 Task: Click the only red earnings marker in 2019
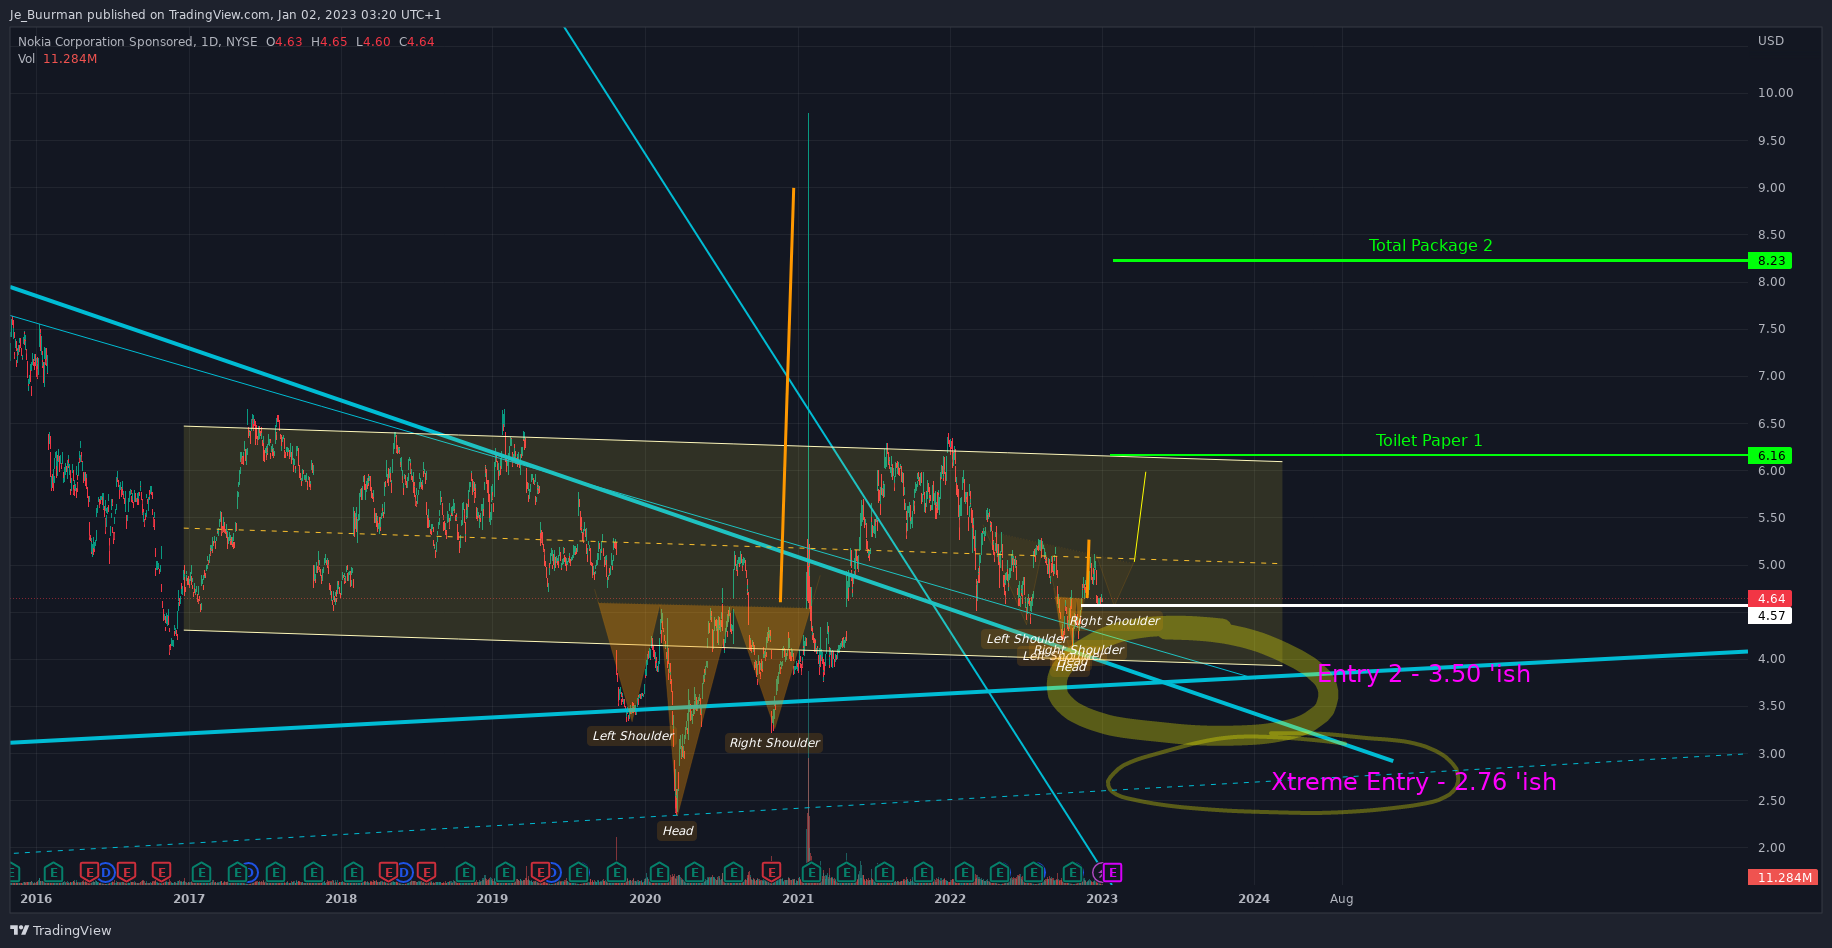pos(540,873)
